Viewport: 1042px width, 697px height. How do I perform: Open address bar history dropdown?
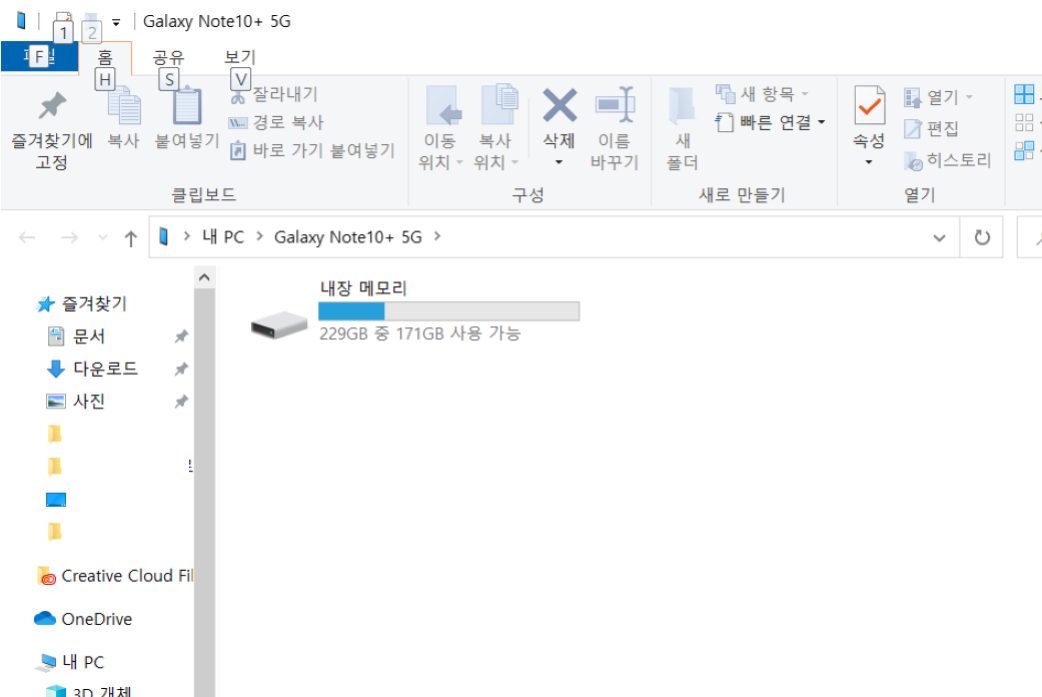pos(939,237)
